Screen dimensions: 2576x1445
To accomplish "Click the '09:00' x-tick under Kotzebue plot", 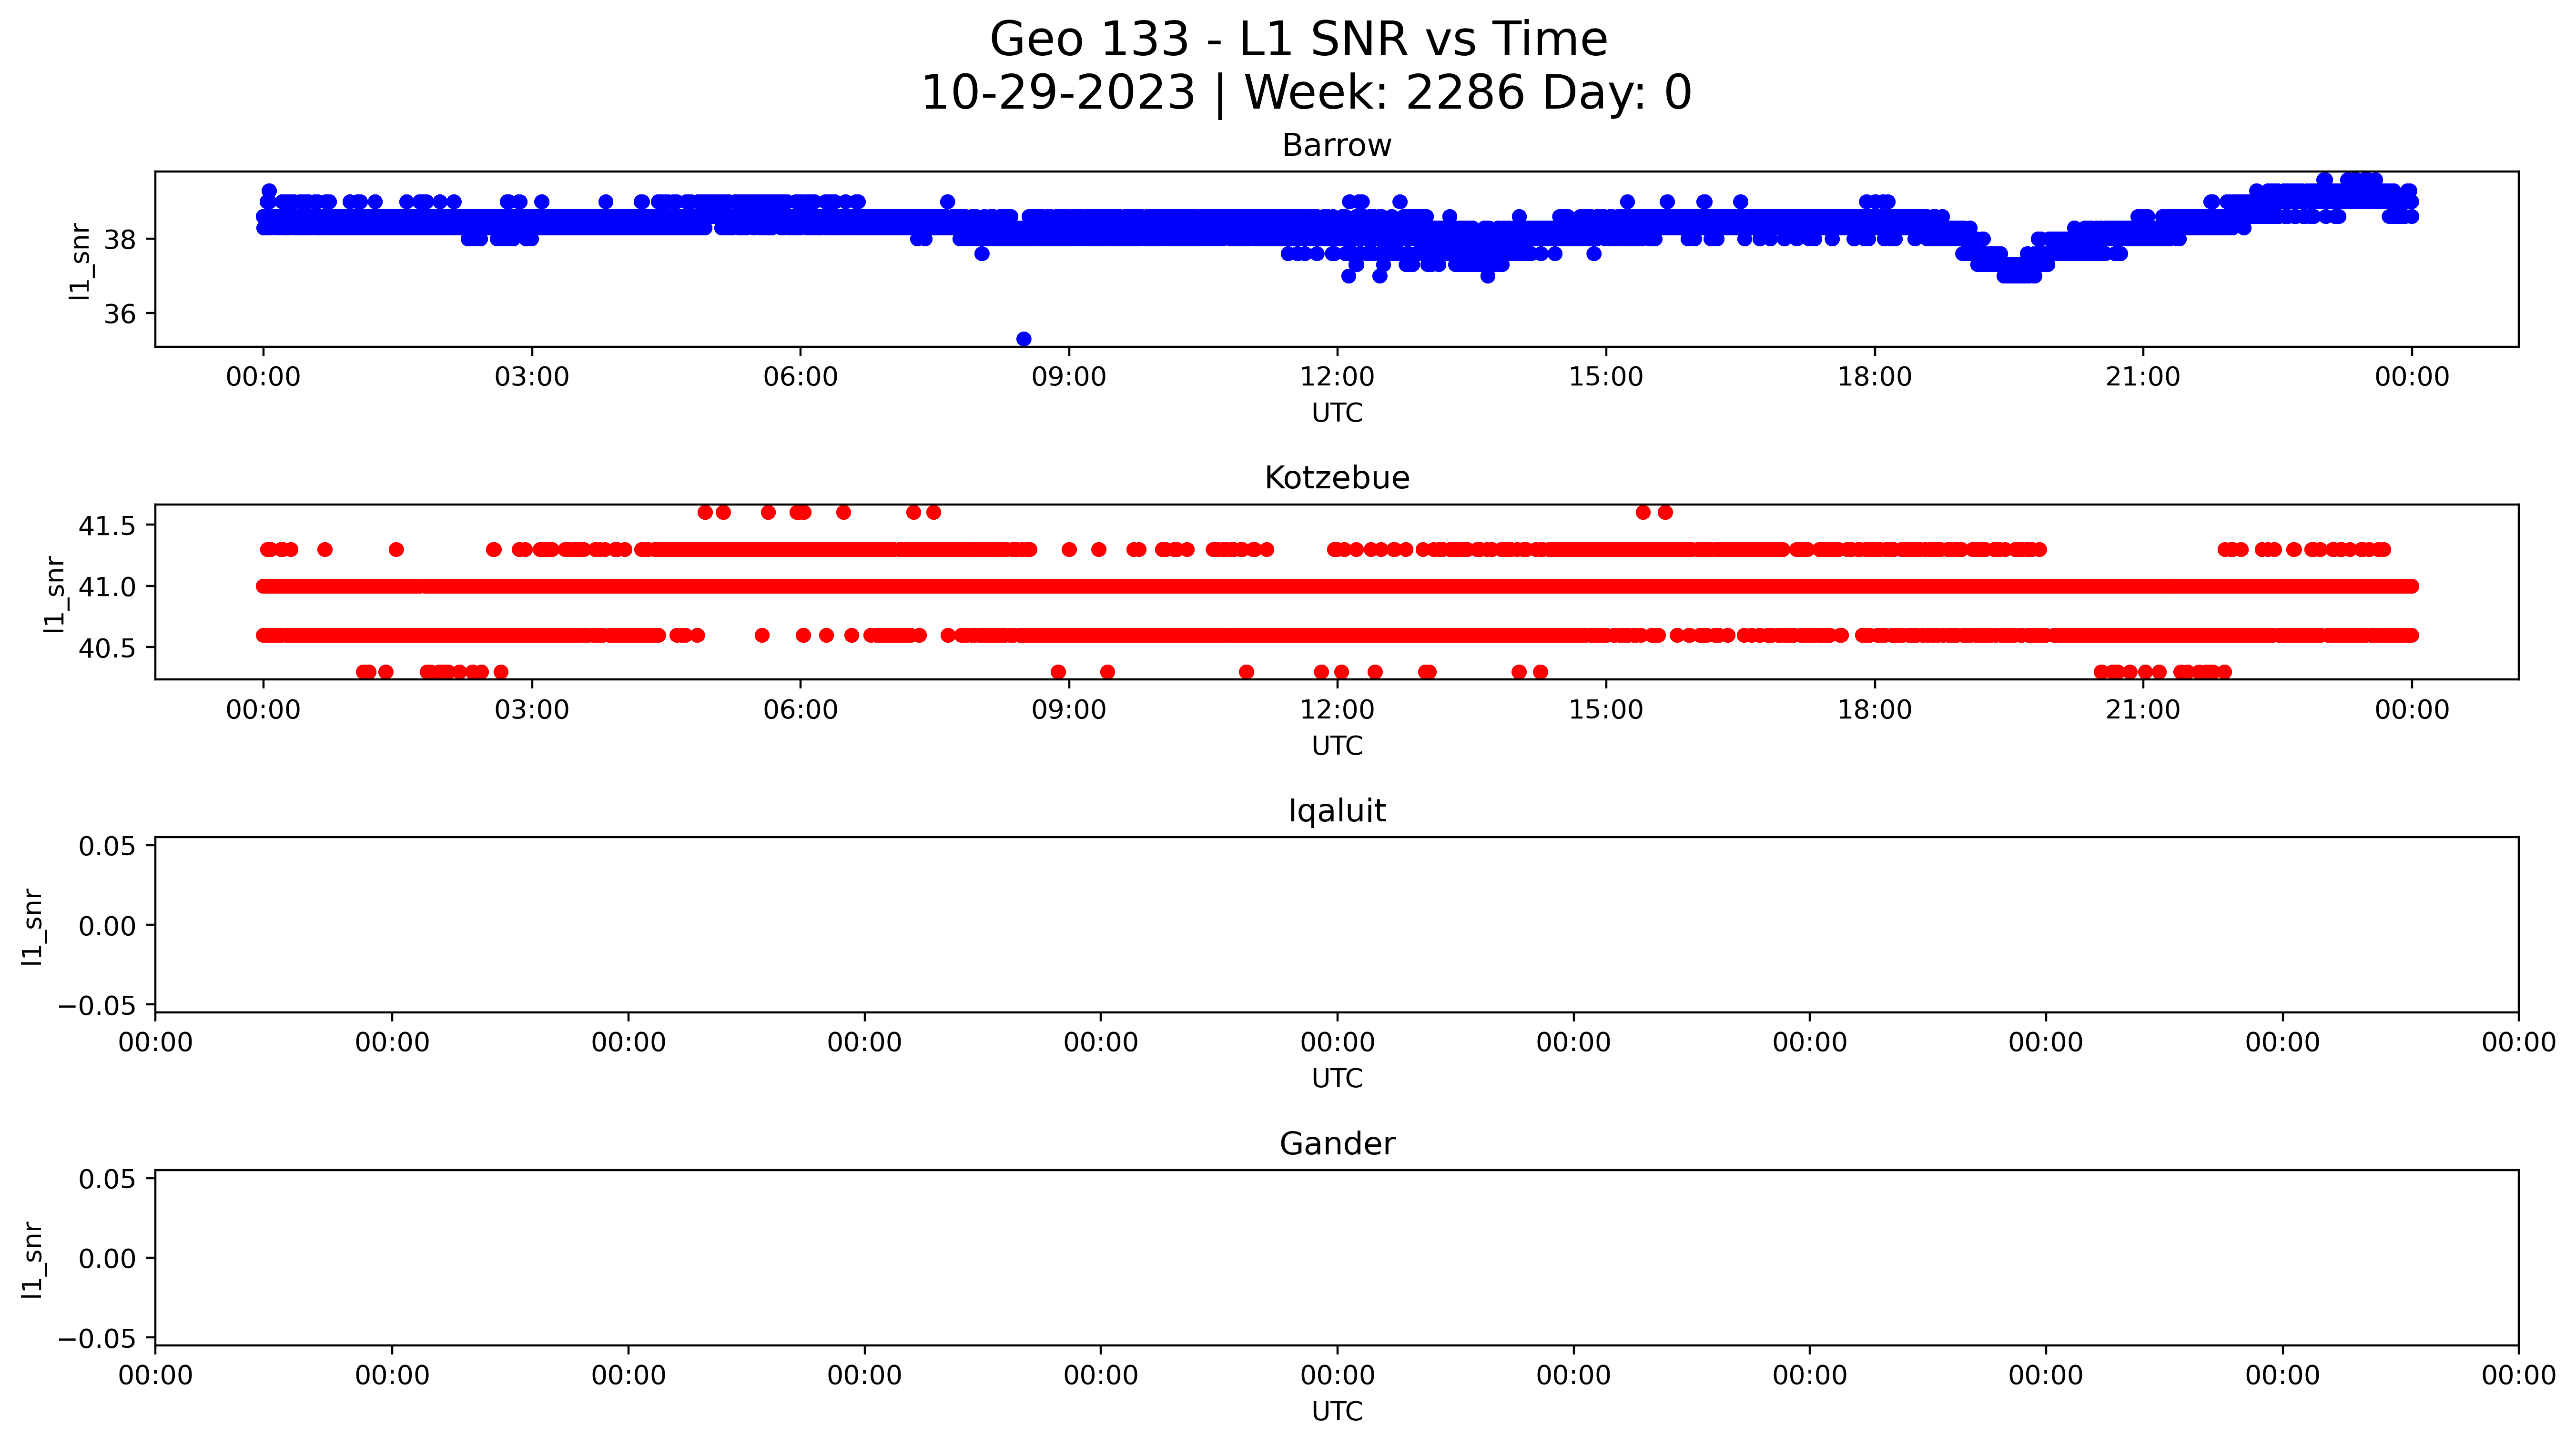I will point(1069,710).
